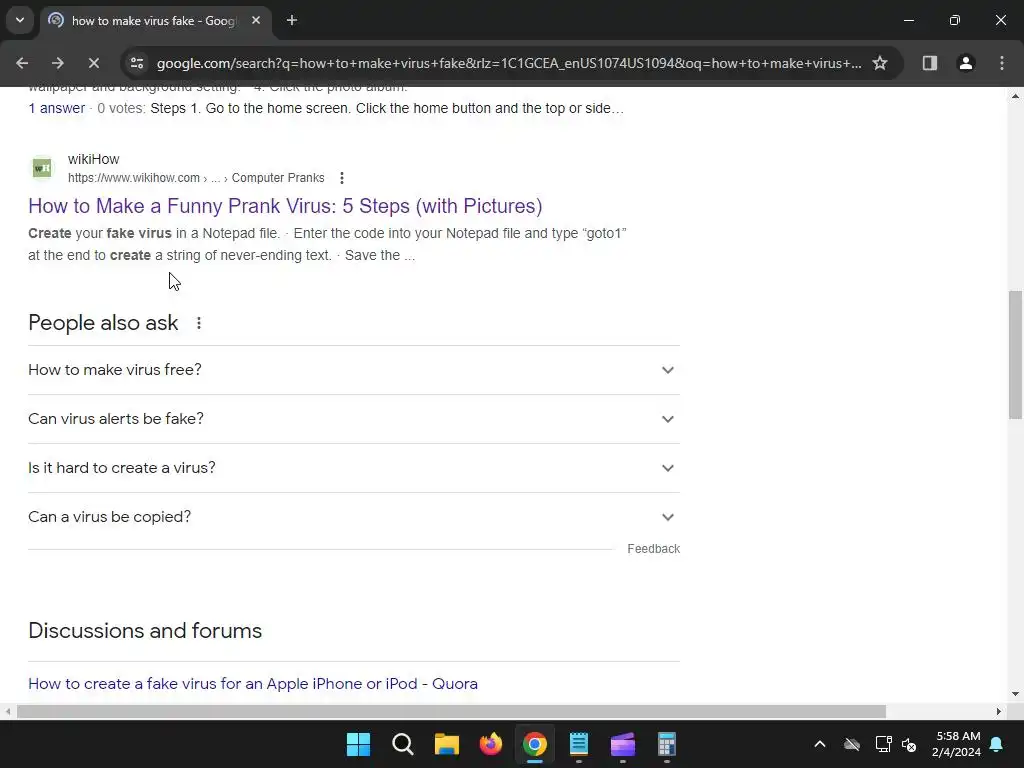1024x768 pixels.
Task: Click the vertical scrollbar up arrow
Action: tap(1015, 96)
